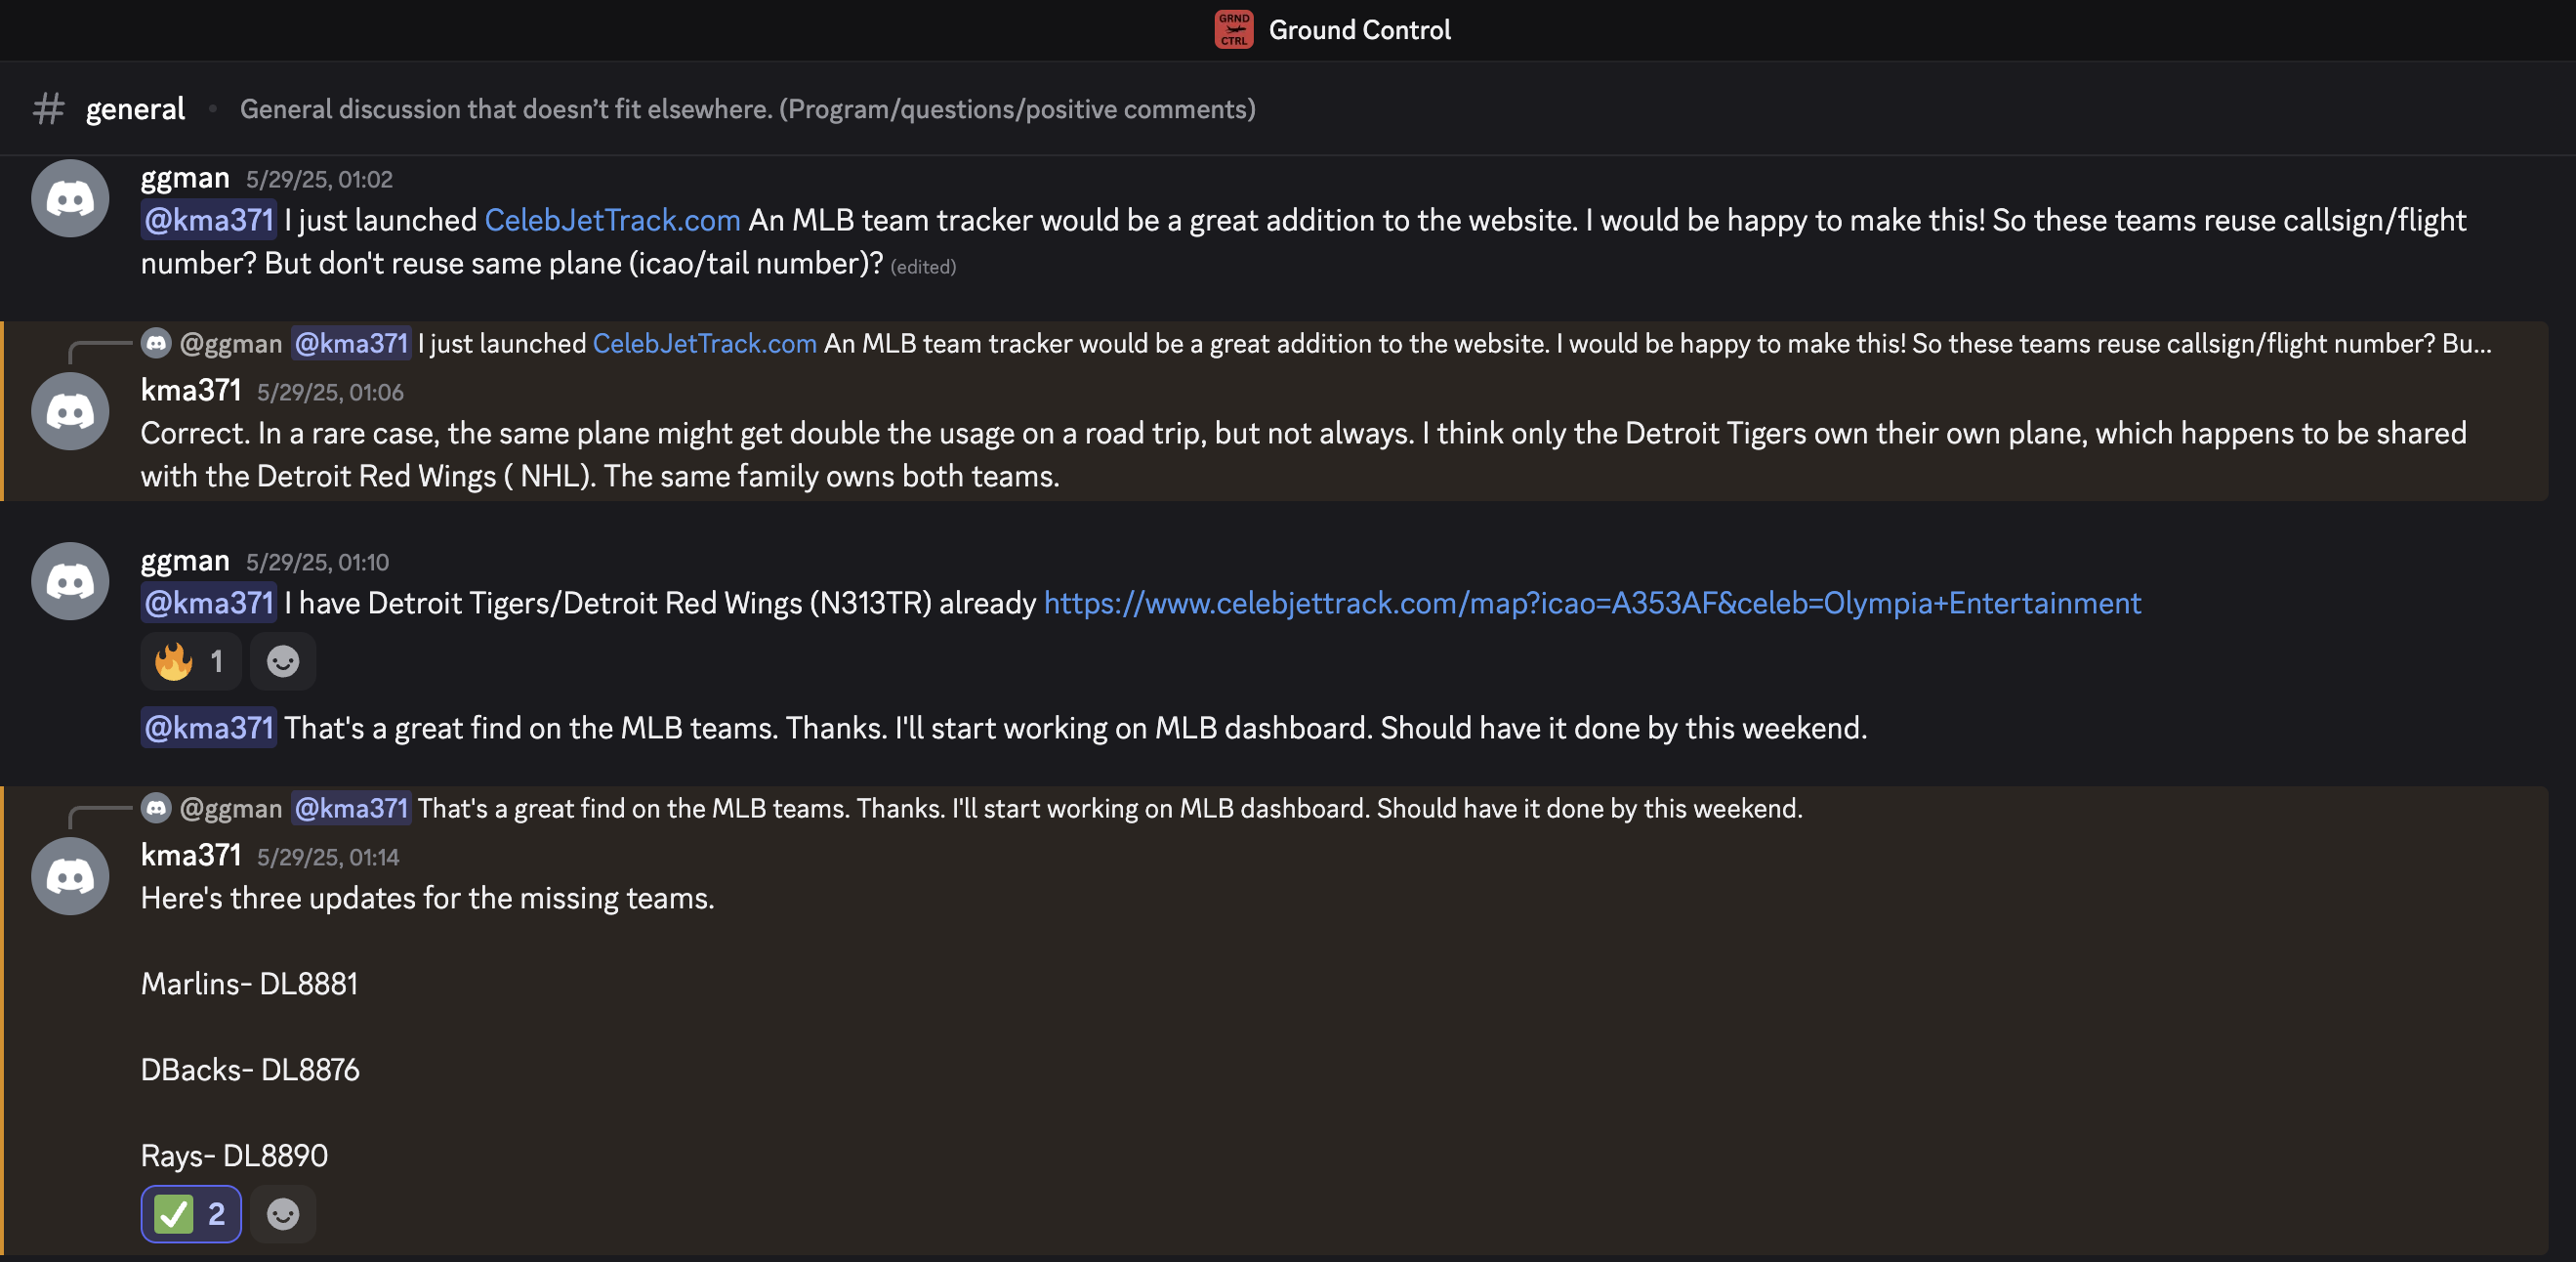Viewport: 2576px width, 1262px height.
Task: Click the general channel hash icon
Action: 48,109
